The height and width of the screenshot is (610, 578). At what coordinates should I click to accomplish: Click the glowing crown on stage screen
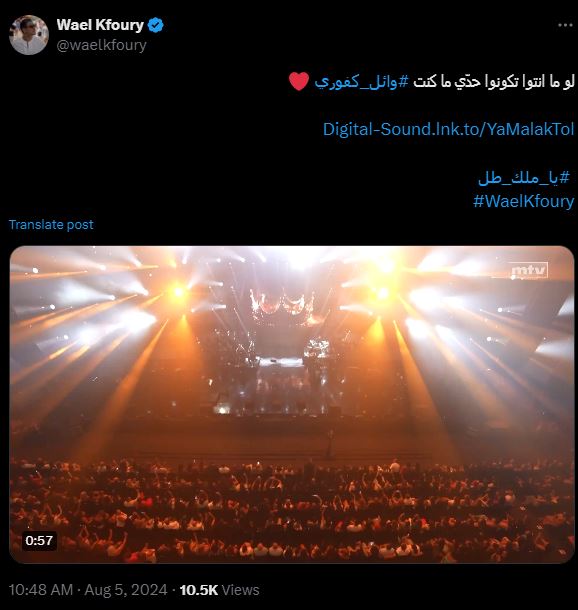coord(283,305)
